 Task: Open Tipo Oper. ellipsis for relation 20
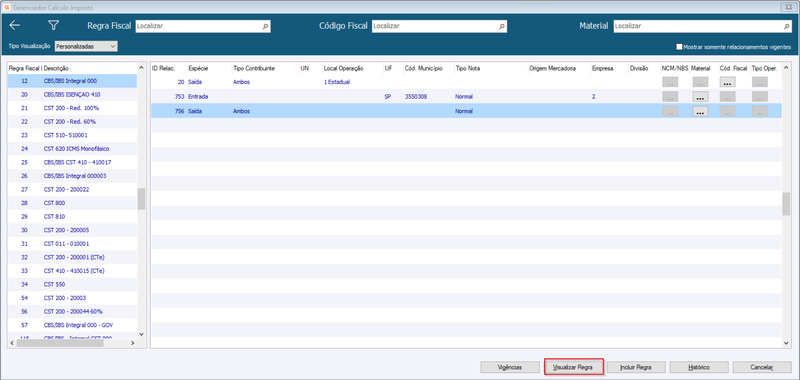click(x=760, y=82)
